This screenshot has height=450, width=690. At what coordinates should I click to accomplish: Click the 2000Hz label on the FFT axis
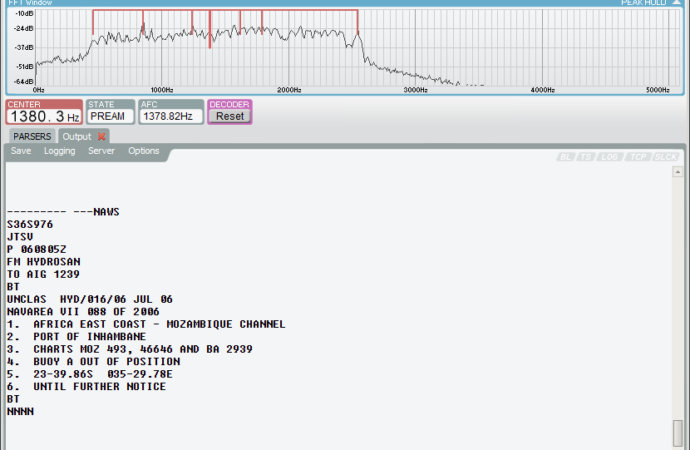(289, 90)
